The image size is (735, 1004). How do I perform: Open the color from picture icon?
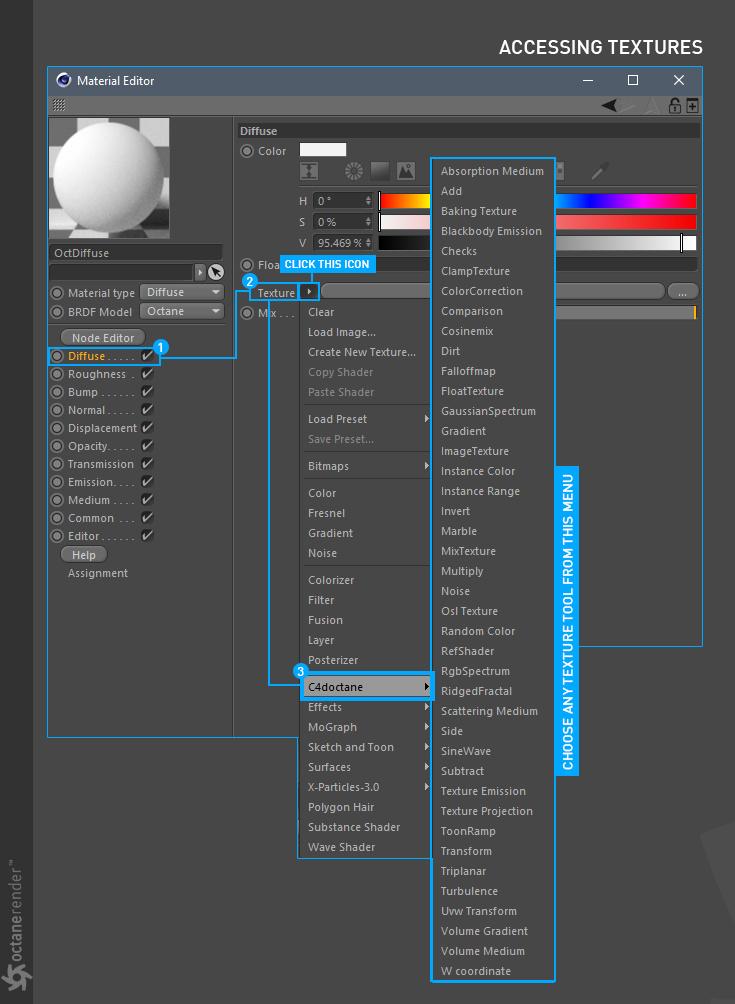pyautogui.click(x=406, y=171)
